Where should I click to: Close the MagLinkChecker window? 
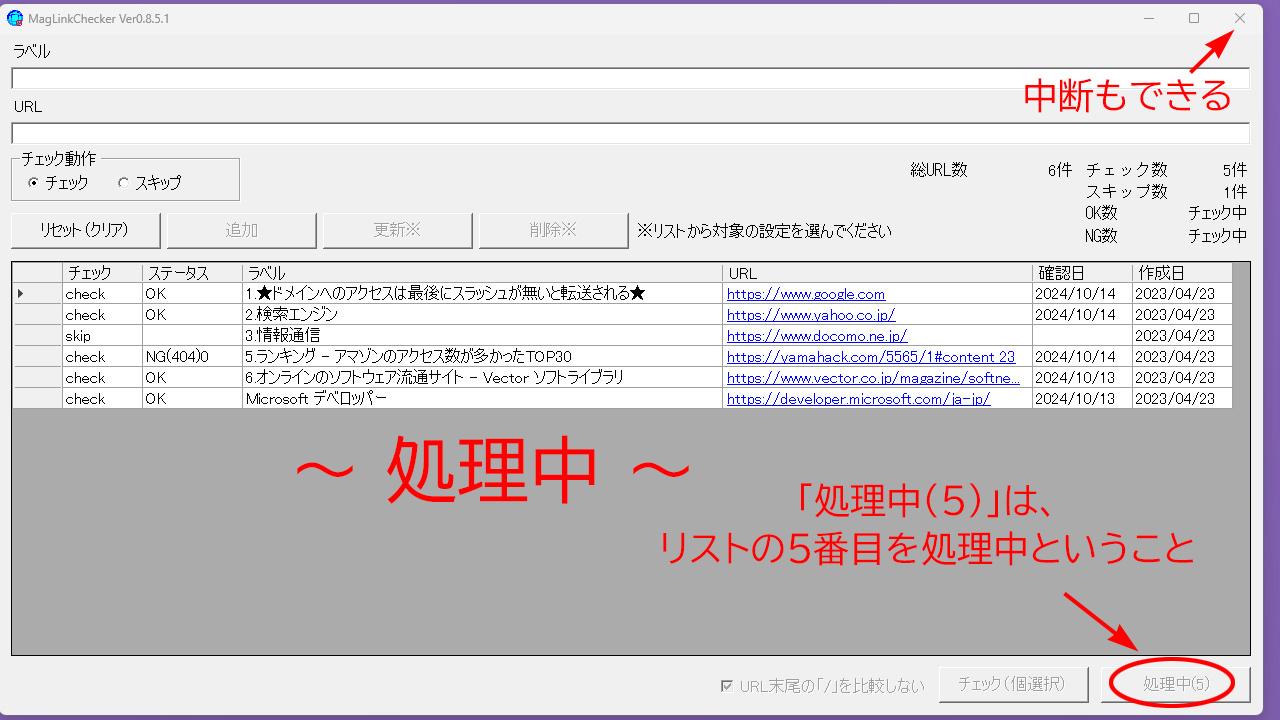[1240, 18]
